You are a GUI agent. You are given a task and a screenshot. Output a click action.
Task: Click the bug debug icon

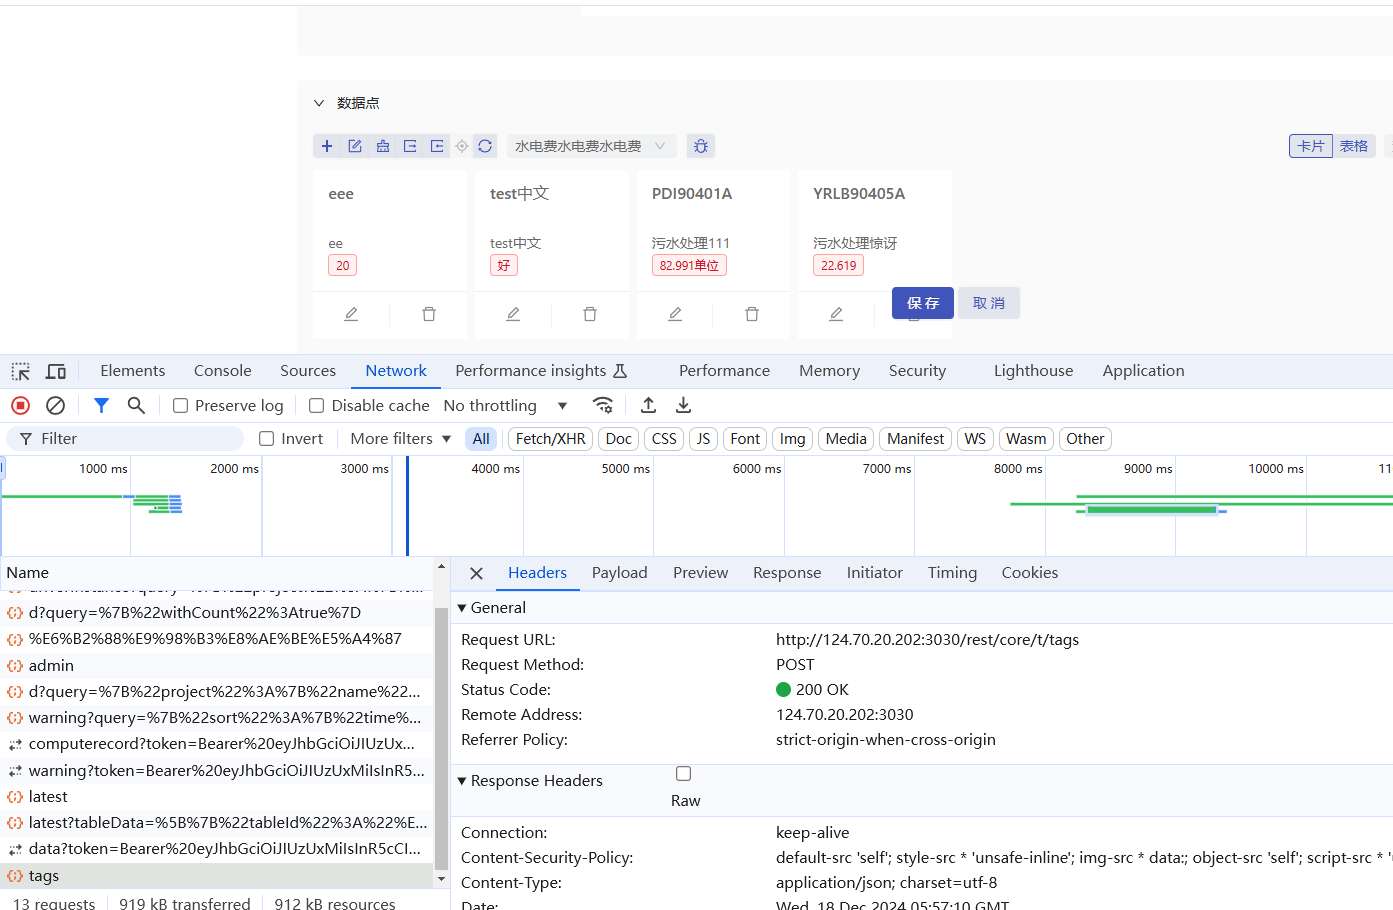pyautogui.click(x=701, y=146)
